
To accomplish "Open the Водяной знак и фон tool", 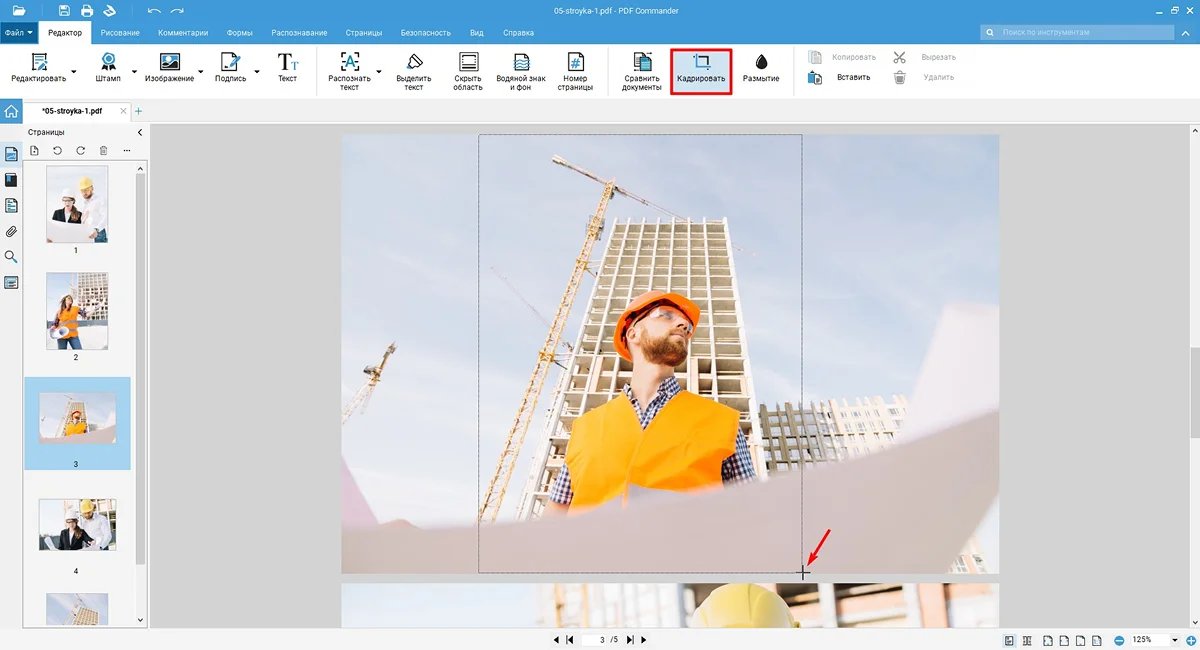I will (521, 69).
